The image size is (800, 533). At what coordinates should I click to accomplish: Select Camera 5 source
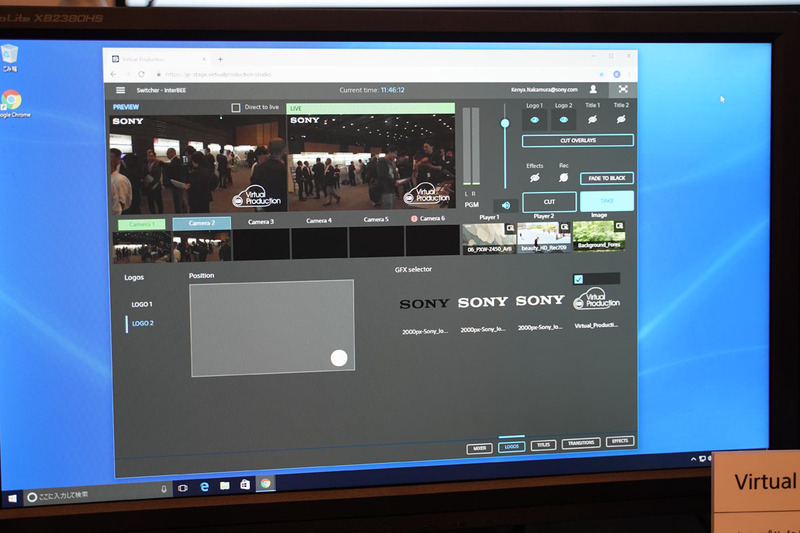[x=376, y=219]
